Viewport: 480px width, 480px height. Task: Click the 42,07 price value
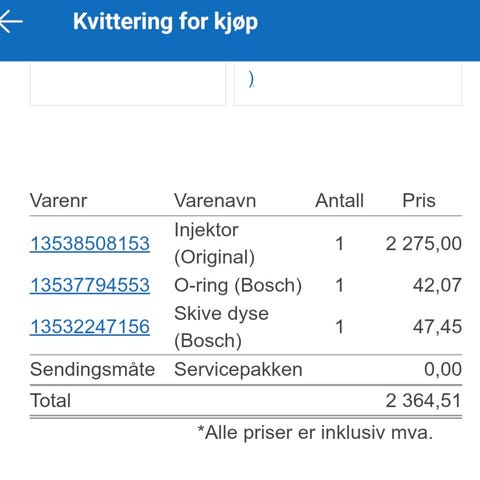pyautogui.click(x=437, y=285)
